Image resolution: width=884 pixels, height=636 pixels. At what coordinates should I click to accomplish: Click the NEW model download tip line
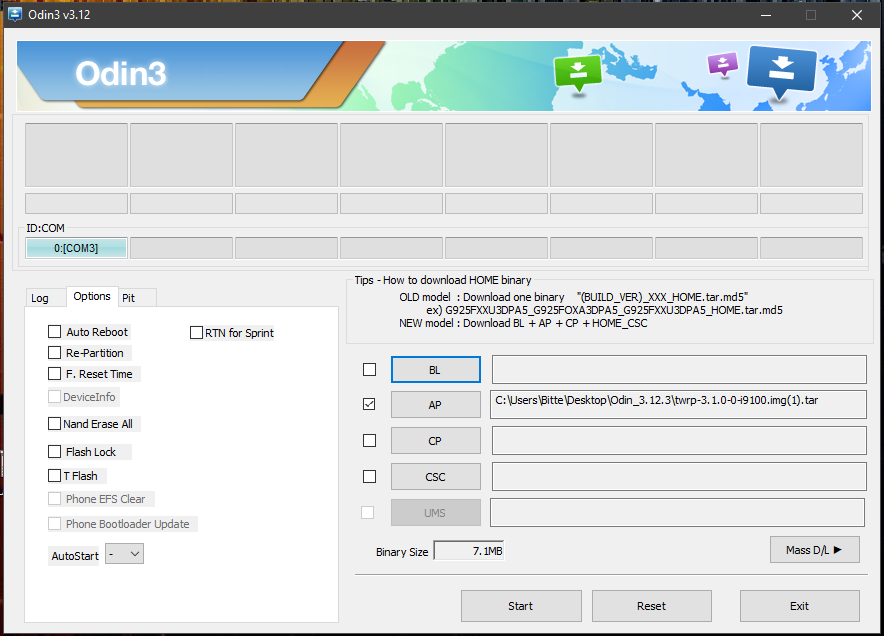(523, 323)
